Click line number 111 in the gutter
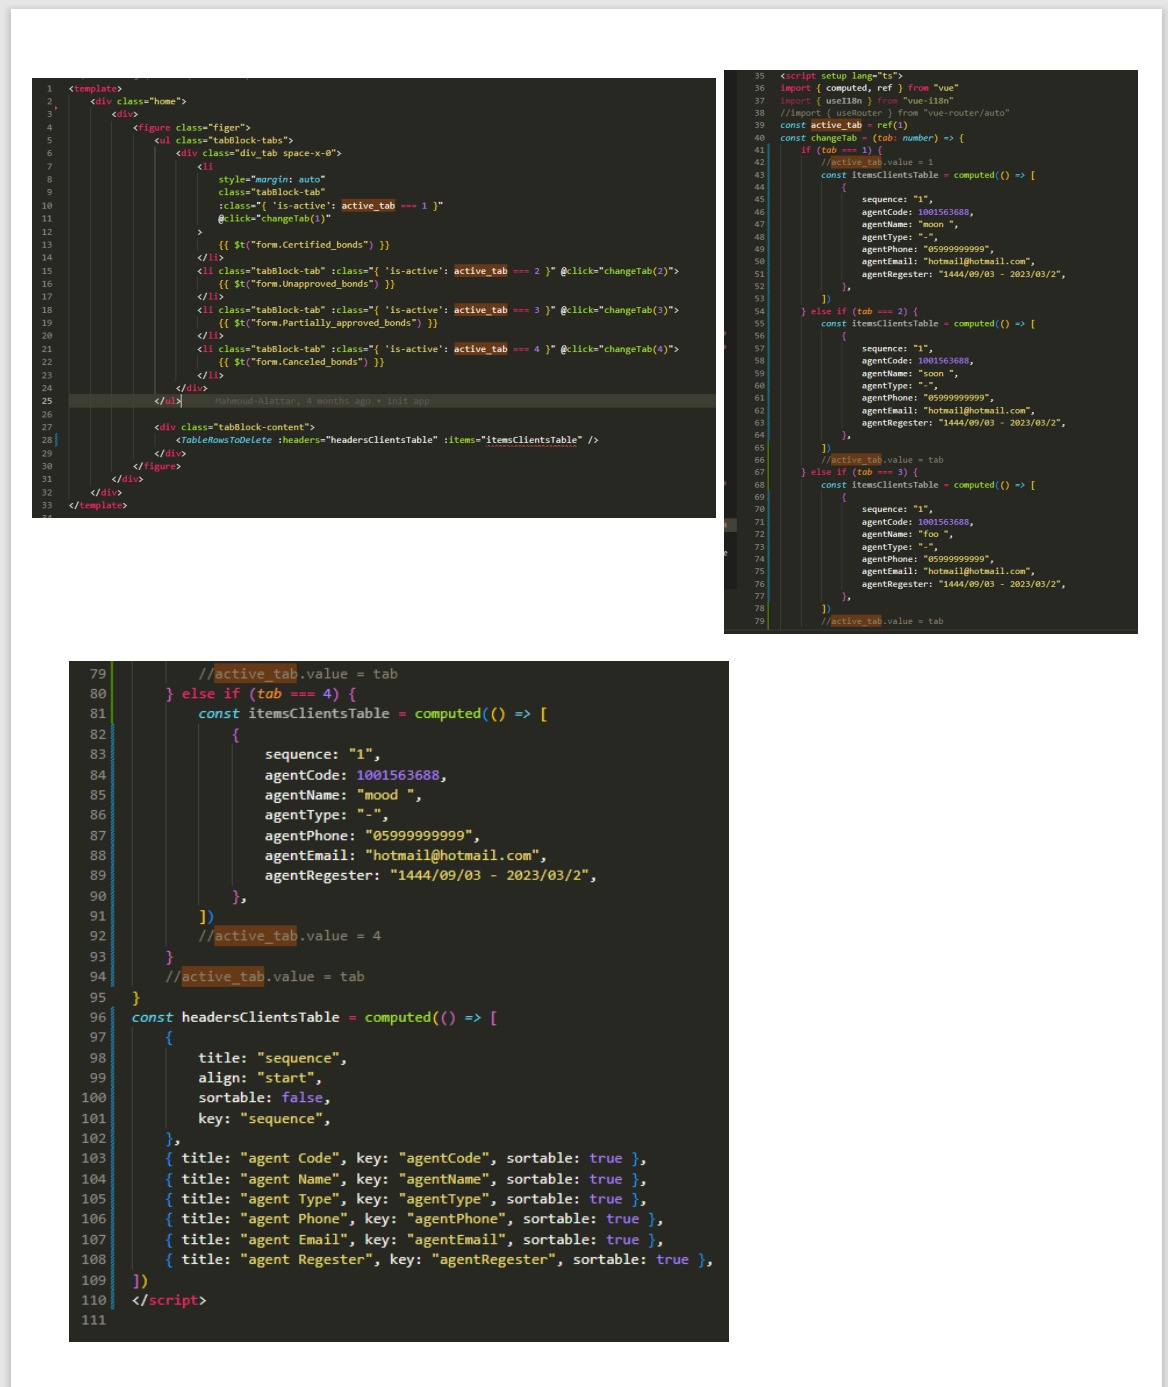 [94, 1321]
